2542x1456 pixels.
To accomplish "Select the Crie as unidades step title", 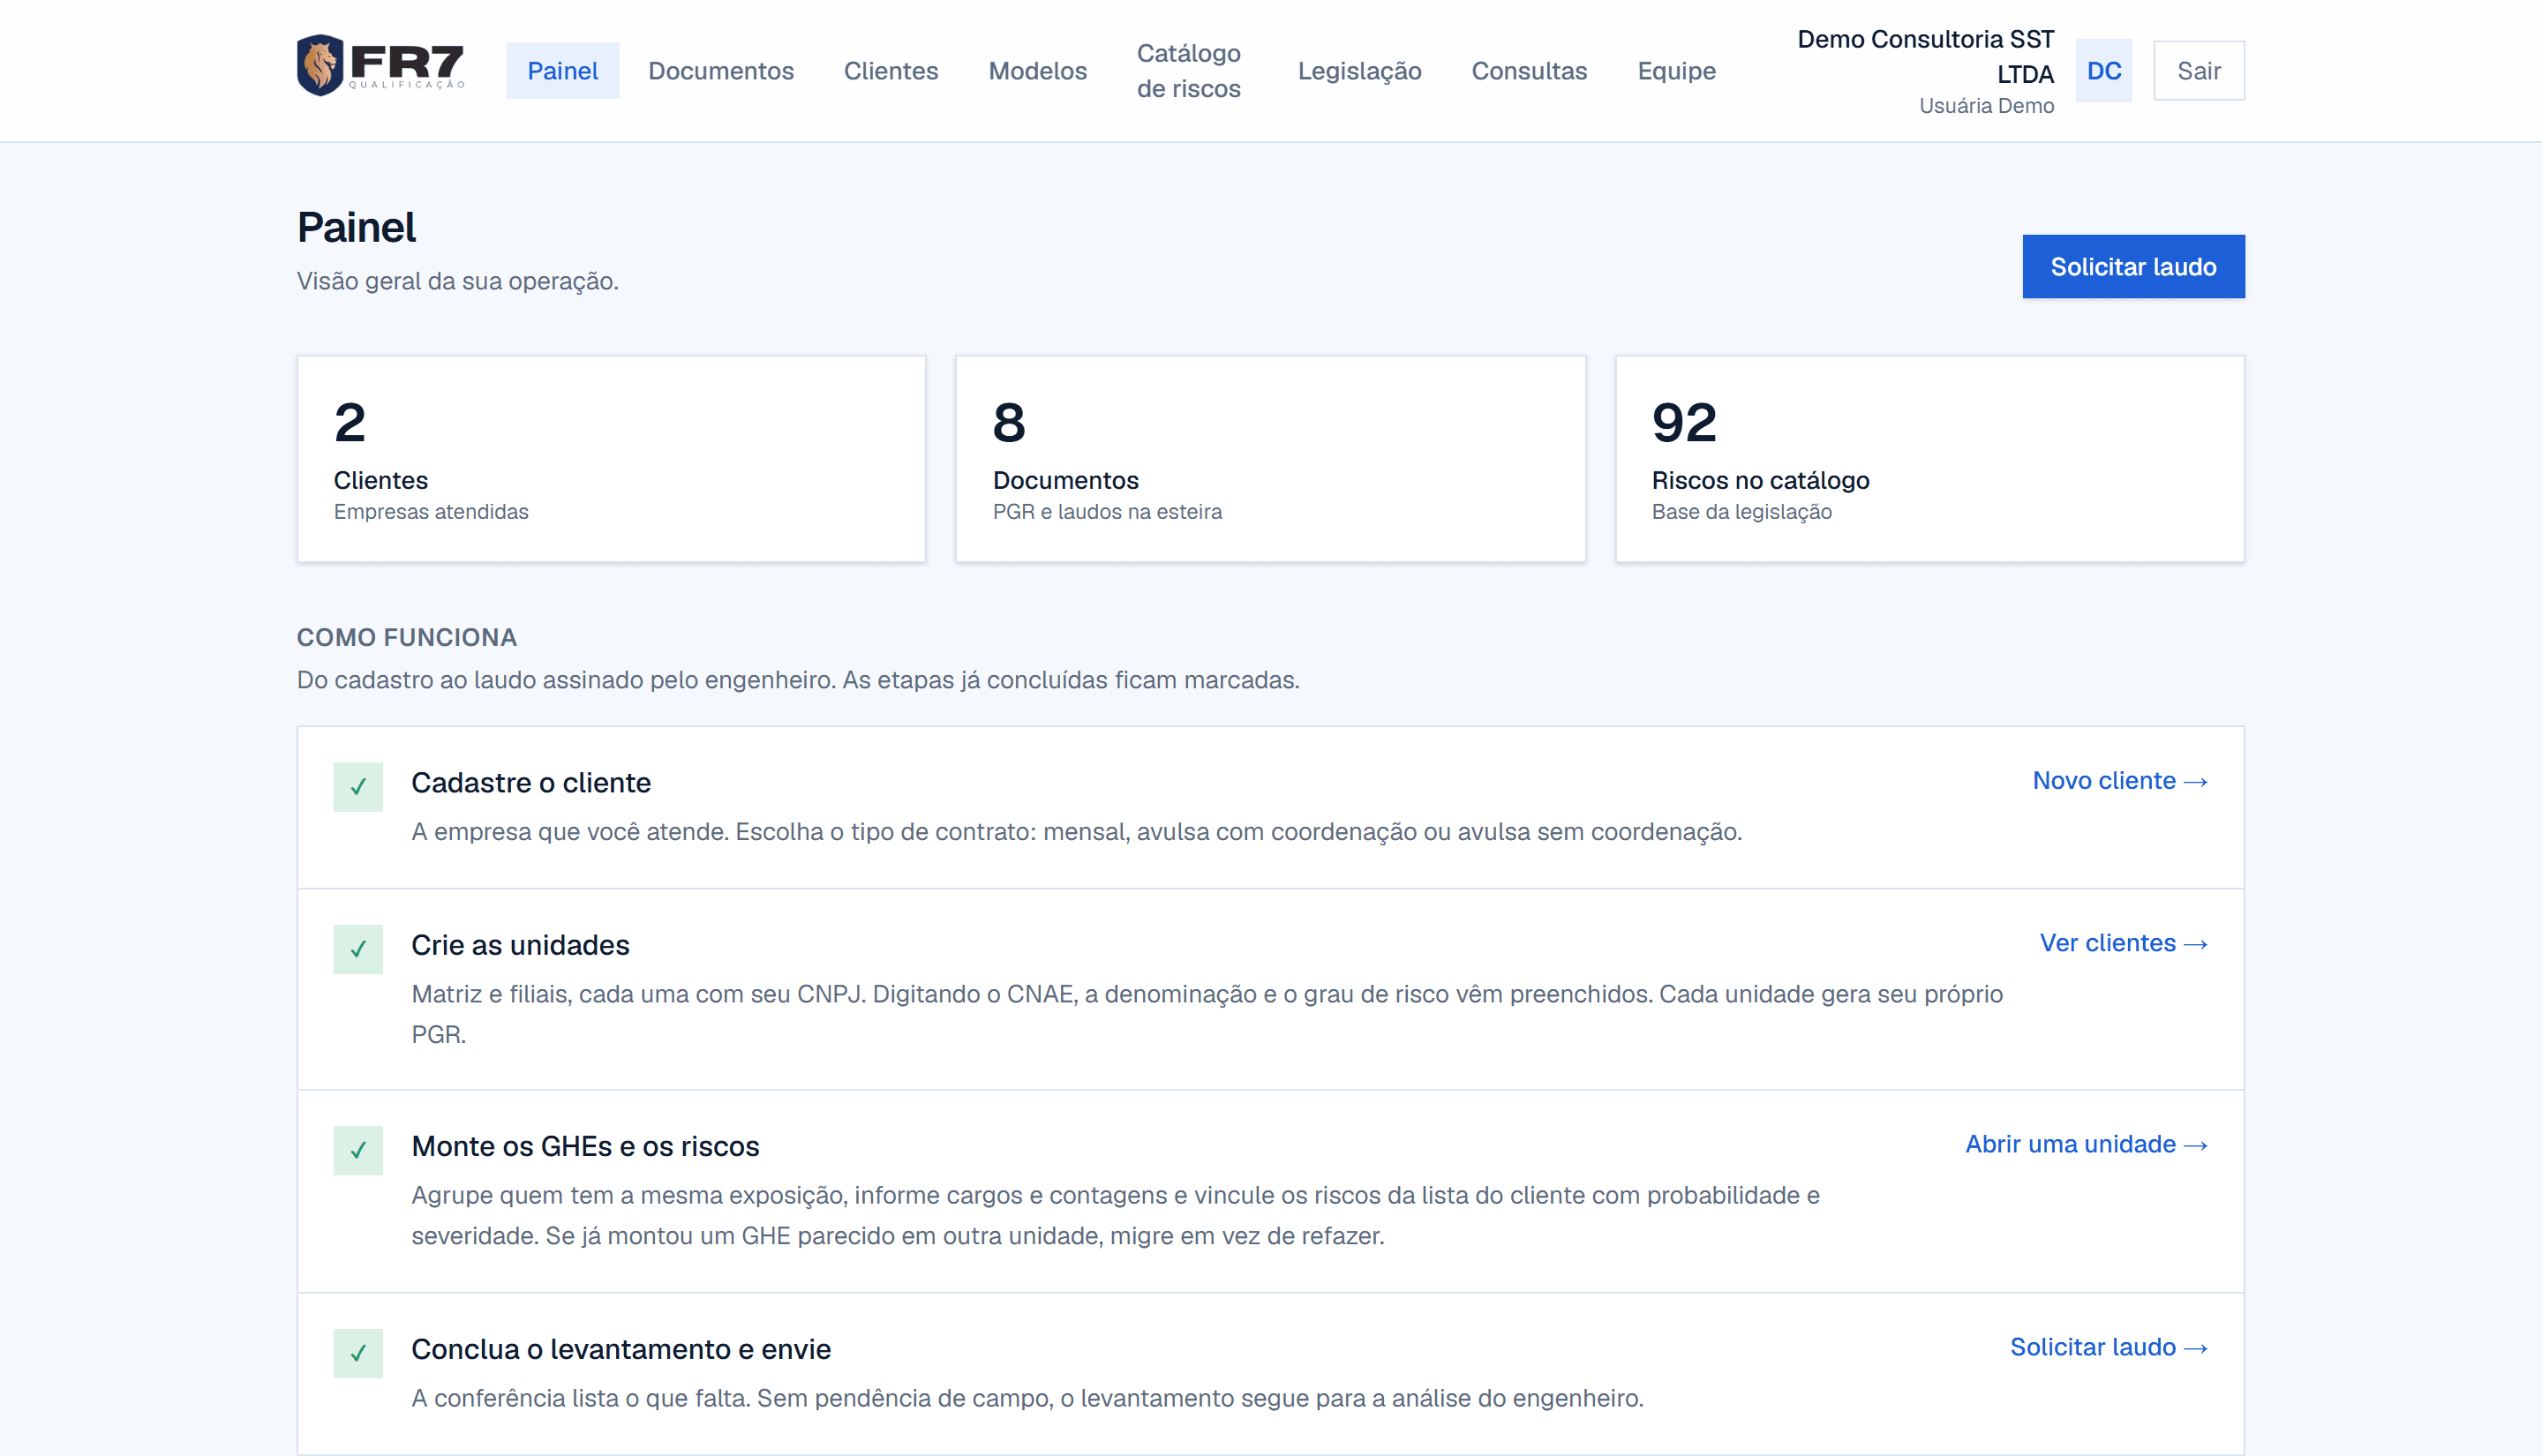I will tap(520, 945).
